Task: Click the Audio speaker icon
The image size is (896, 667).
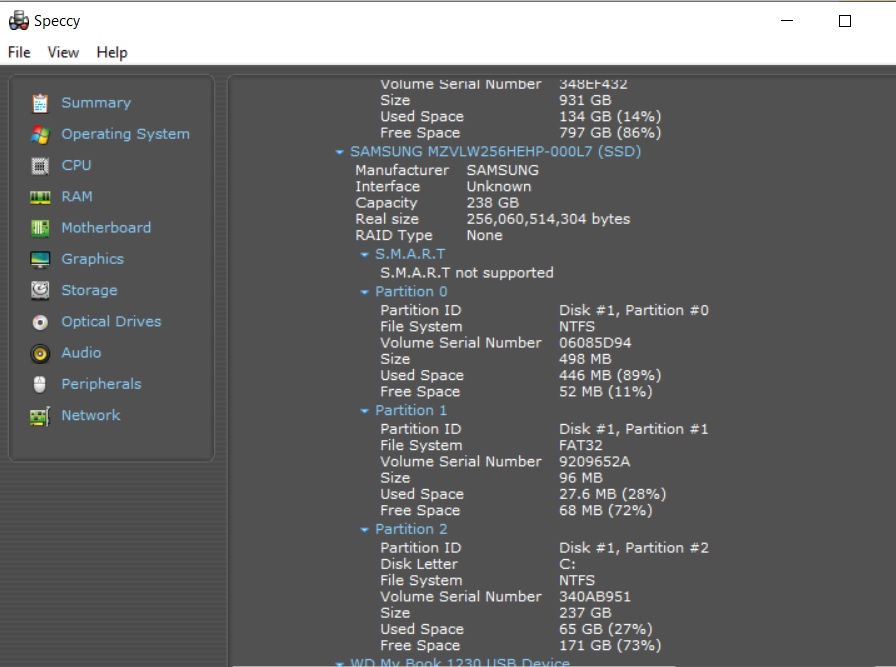Action: coord(40,353)
